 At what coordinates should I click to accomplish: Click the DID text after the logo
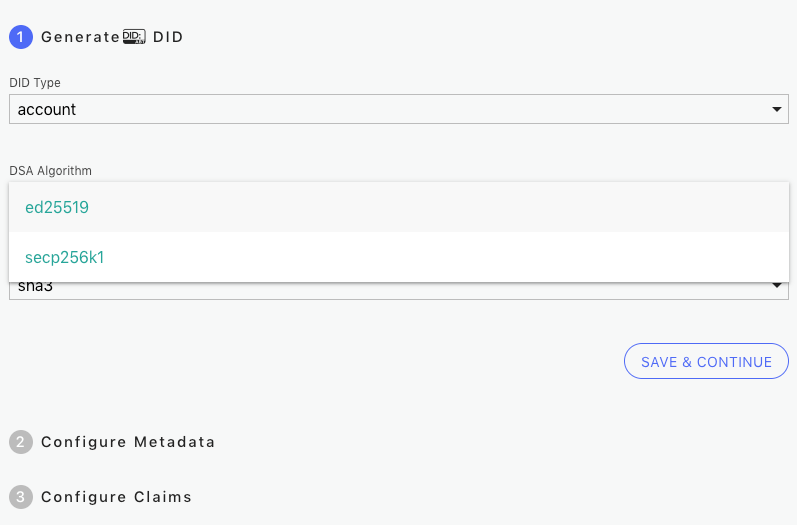pyautogui.click(x=168, y=37)
